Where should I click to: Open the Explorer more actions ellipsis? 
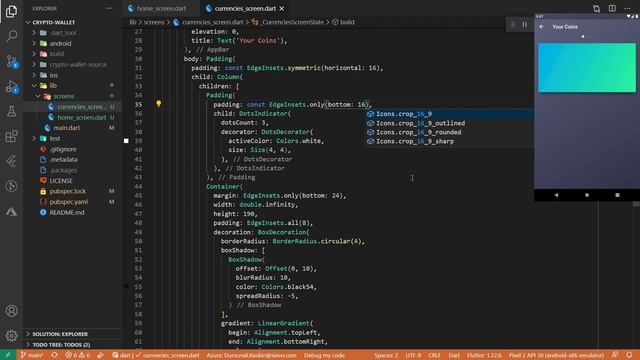click(x=109, y=8)
